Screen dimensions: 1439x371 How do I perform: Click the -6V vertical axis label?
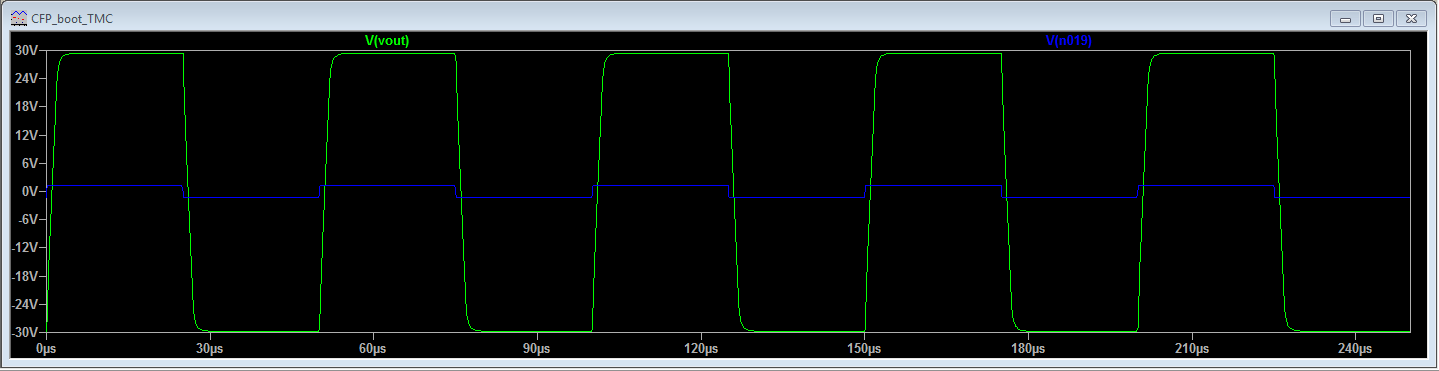tap(28, 219)
